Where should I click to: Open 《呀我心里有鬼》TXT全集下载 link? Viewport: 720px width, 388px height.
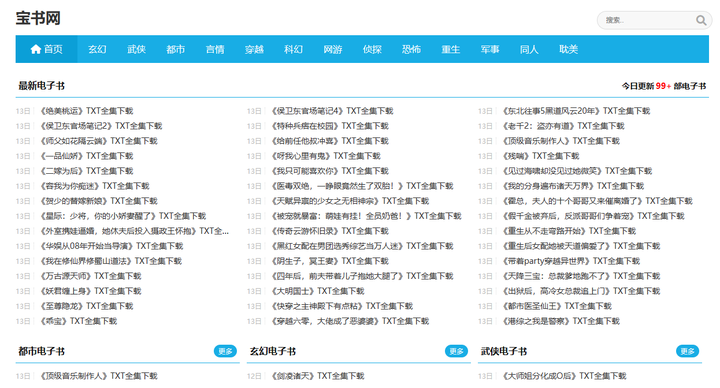tap(326, 156)
